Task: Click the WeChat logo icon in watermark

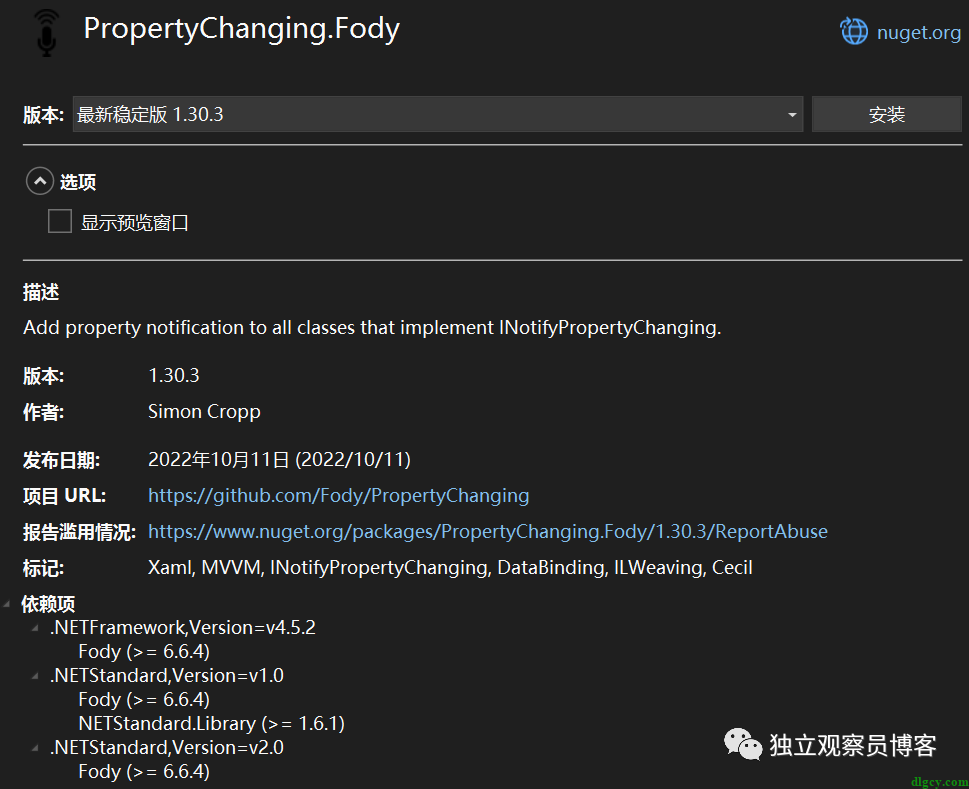Action: (x=743, y=745)
